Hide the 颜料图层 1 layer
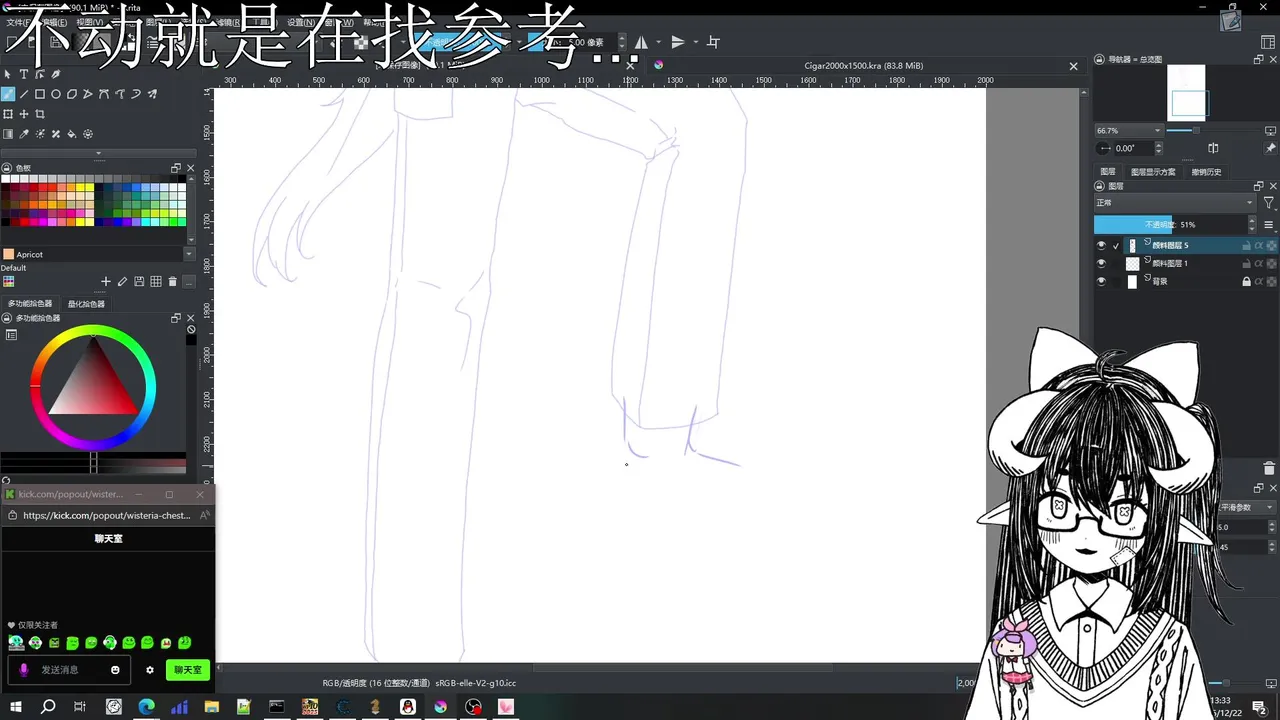The height and width of the screenshot is (720, 1280). (1101, 263)
